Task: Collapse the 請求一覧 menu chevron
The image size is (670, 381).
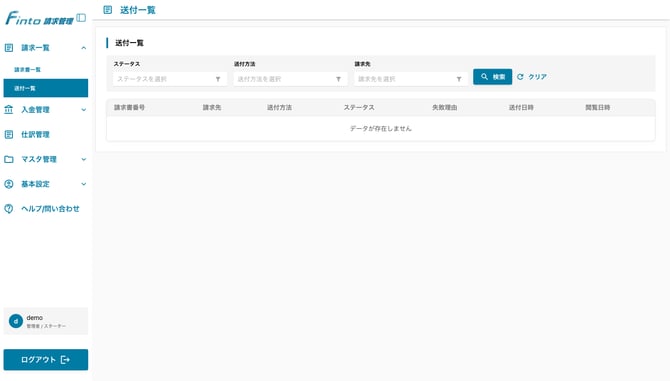Action: point(84,48)
